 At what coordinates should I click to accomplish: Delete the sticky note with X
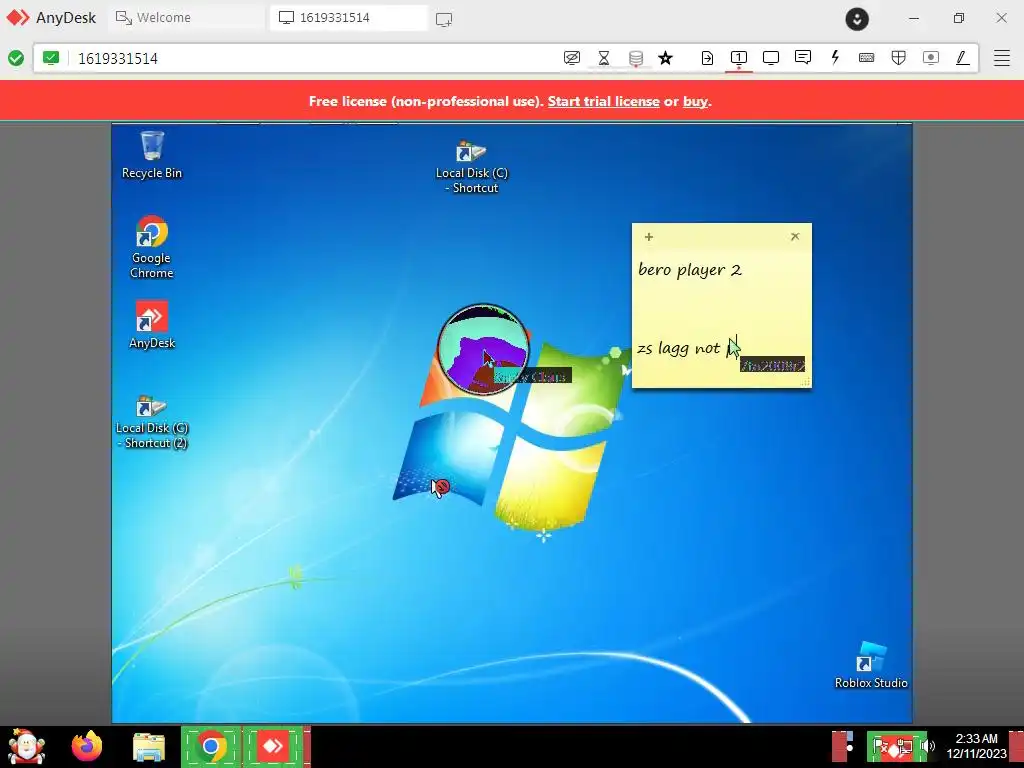coord(795,236)
